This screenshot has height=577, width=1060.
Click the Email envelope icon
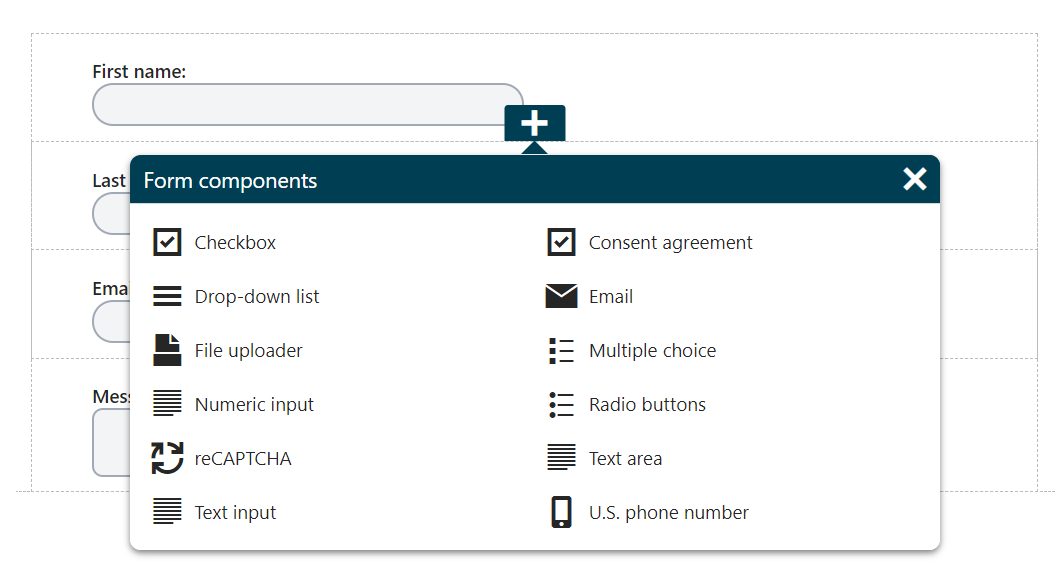560,296
